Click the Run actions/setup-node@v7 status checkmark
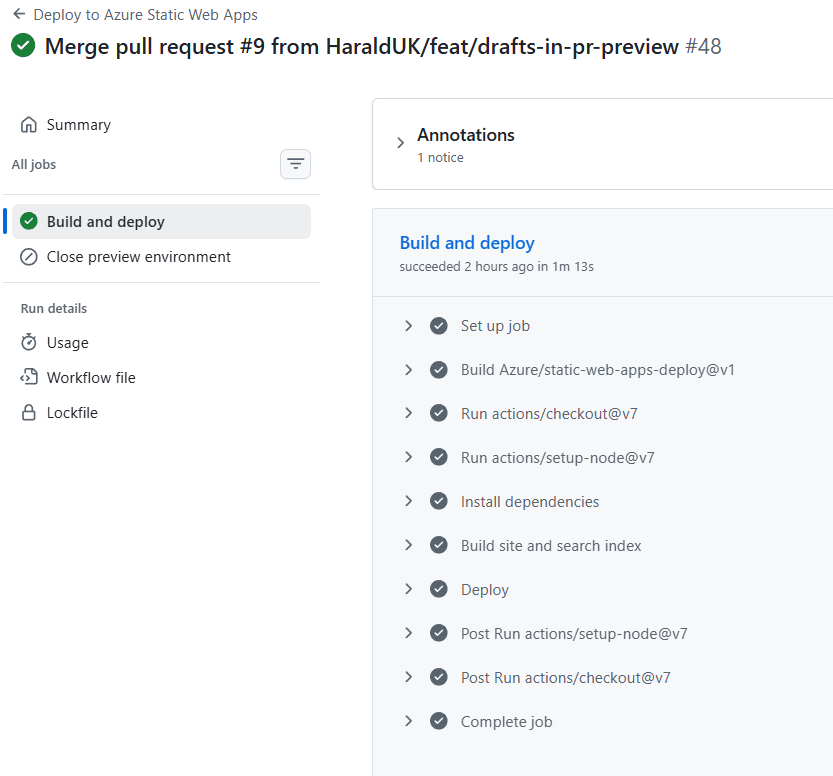Viewport: 833px width, 776px height. (x=439, y=457)
